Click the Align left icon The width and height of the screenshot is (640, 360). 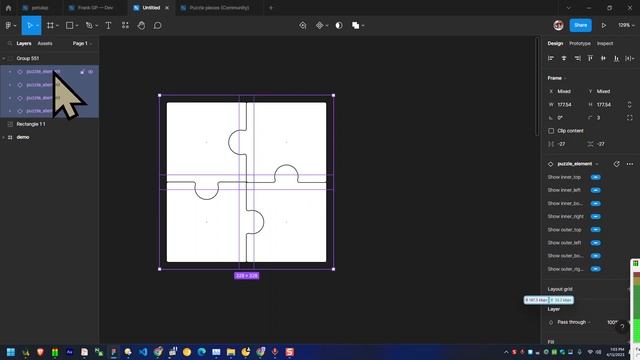tap(551, 58)
